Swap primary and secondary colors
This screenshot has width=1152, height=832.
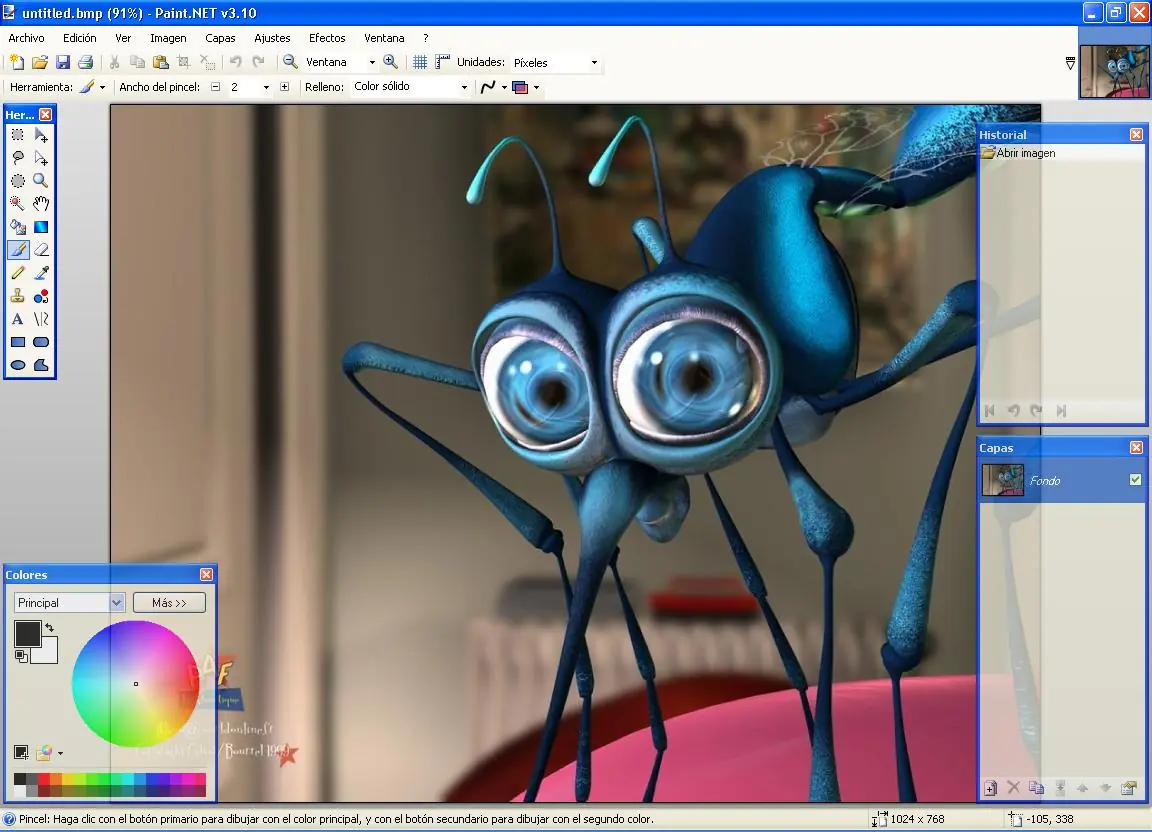click(x=49, y=627)
